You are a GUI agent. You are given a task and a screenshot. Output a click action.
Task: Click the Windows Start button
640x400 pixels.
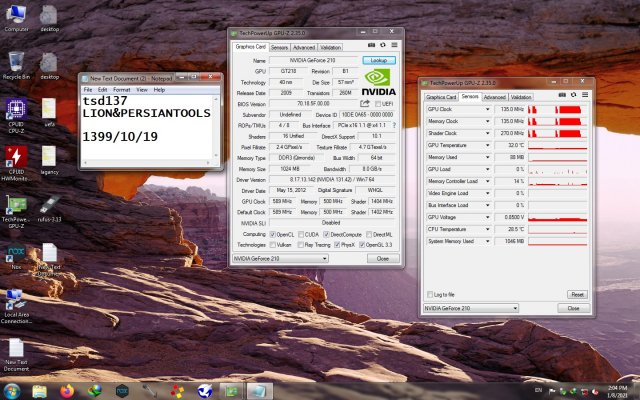pyautogui.click(x=12, y=390)
